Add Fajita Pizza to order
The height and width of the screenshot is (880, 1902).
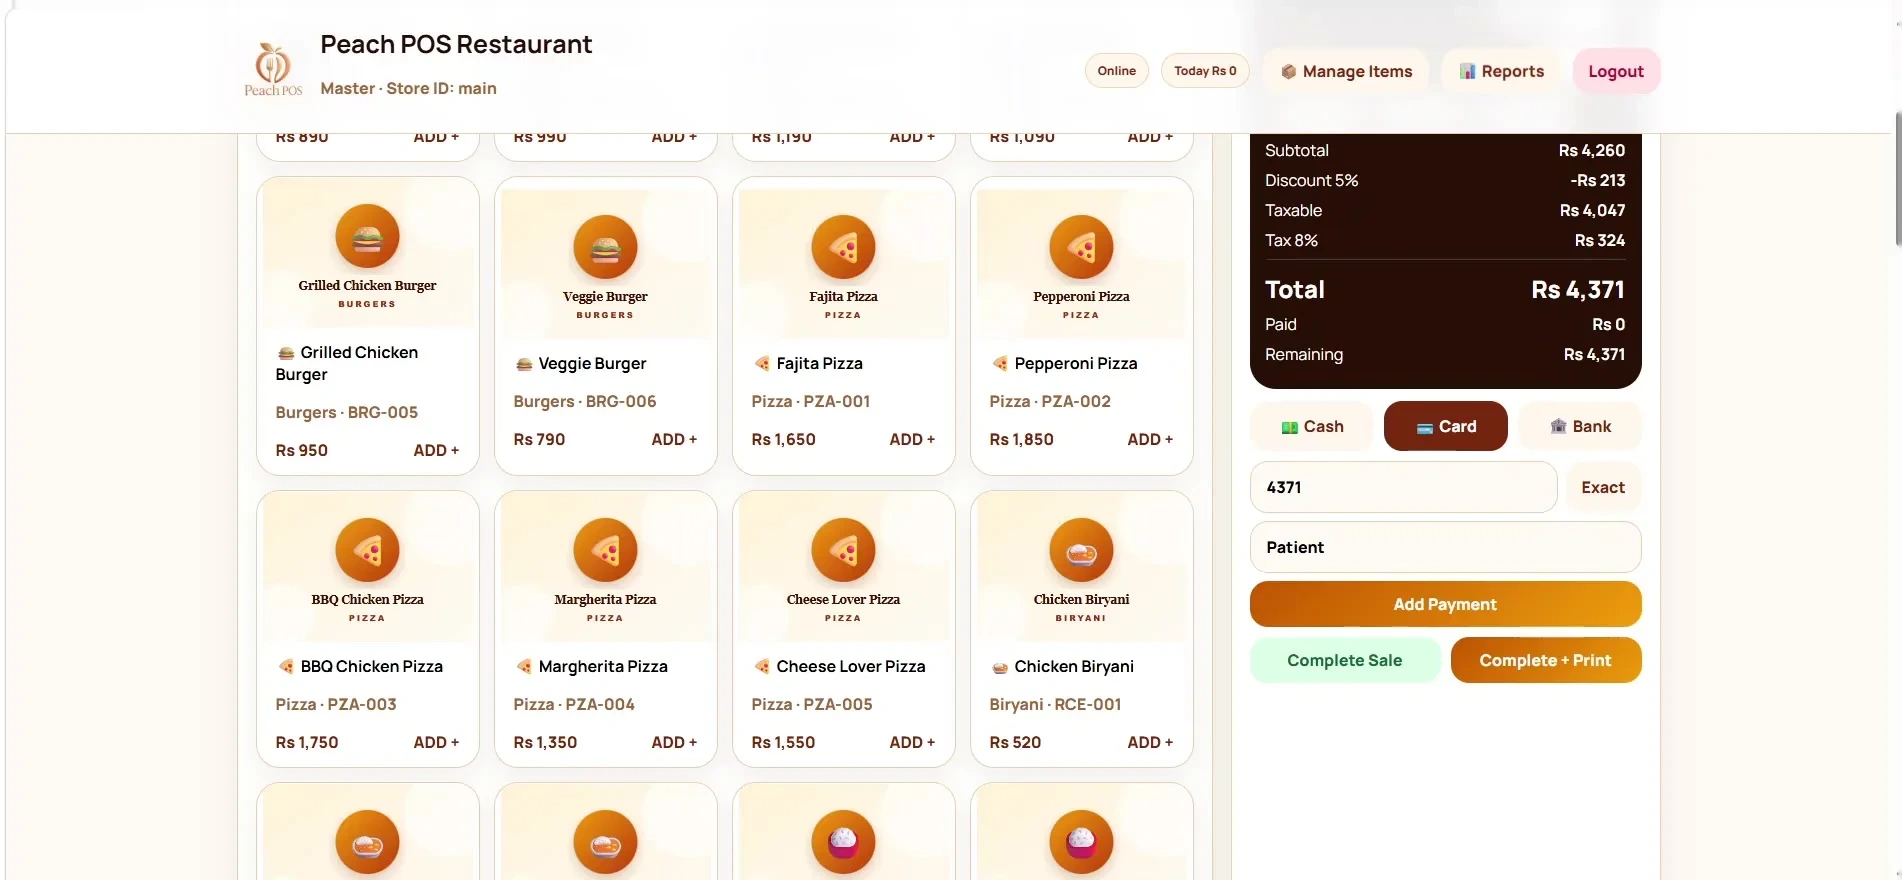click(x=912, y=439)
